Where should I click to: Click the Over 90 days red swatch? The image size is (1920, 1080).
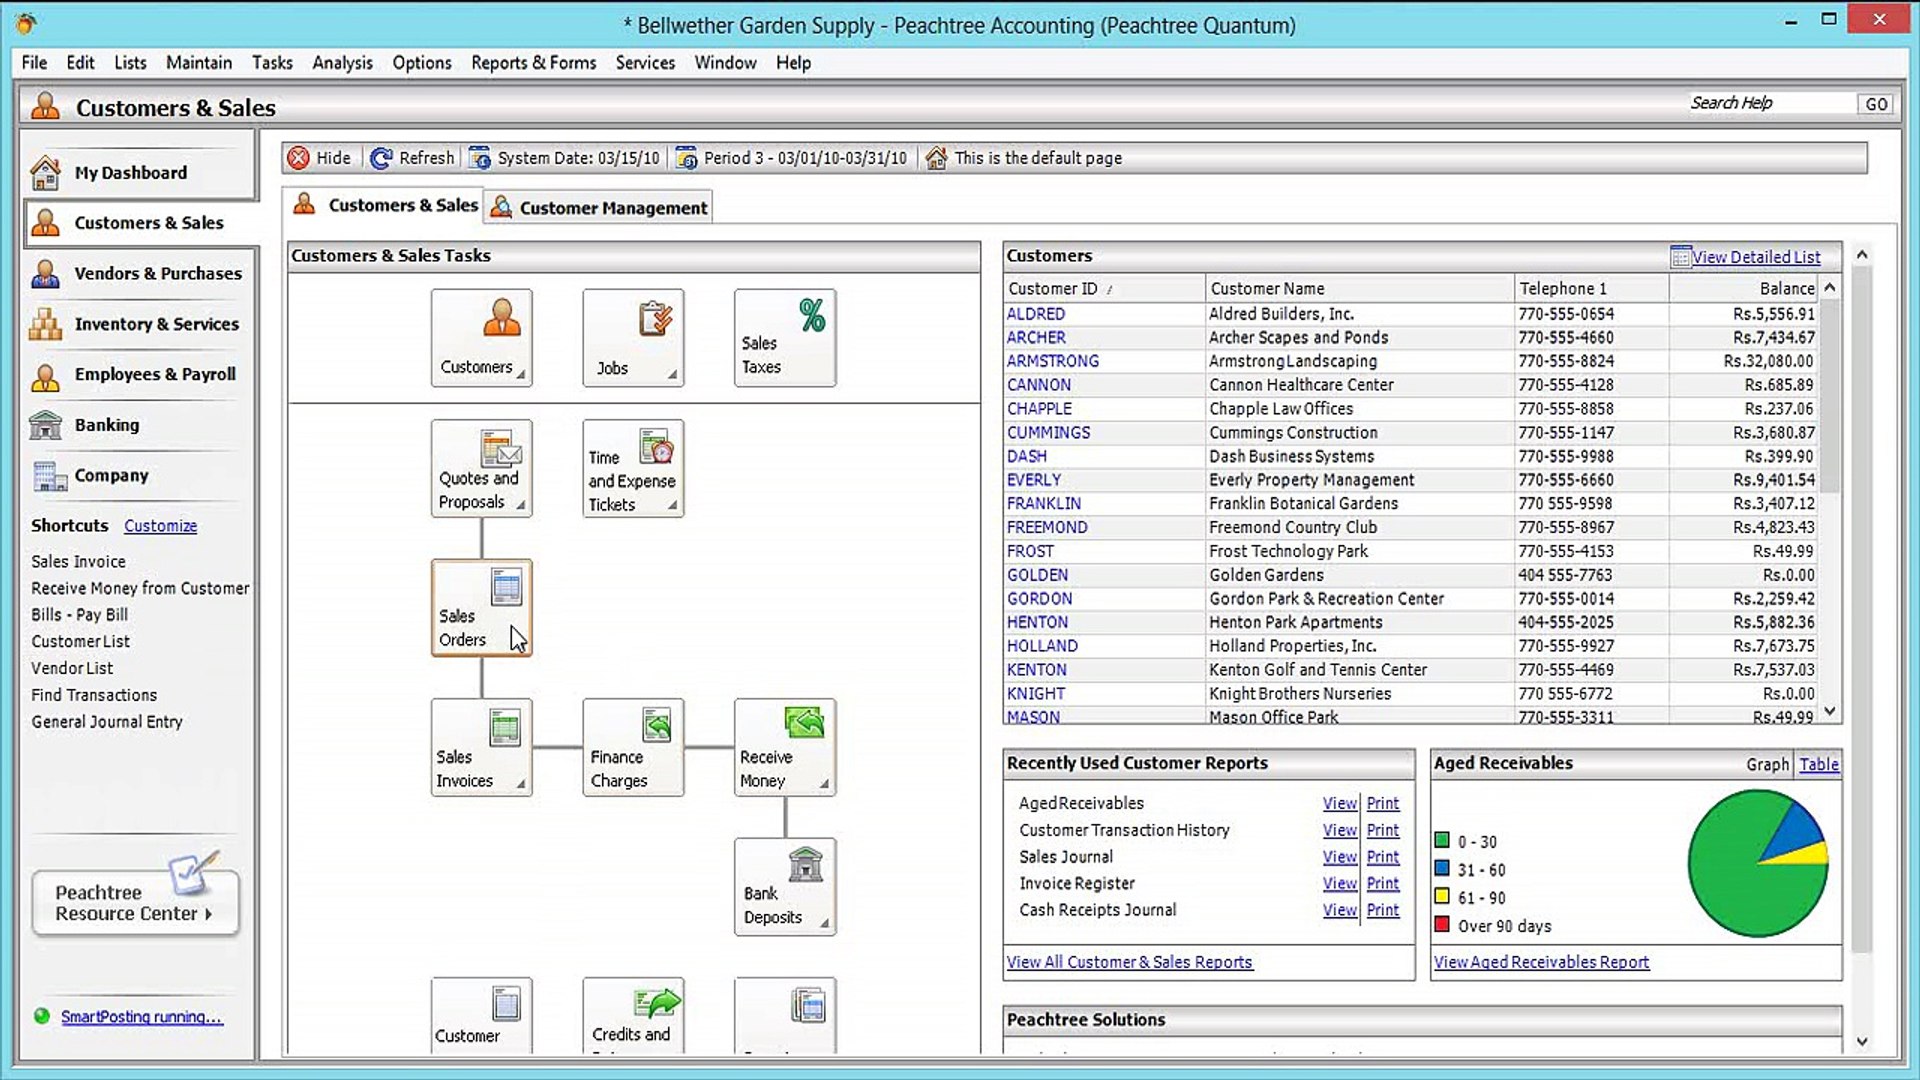click(x=1442, y=924)
